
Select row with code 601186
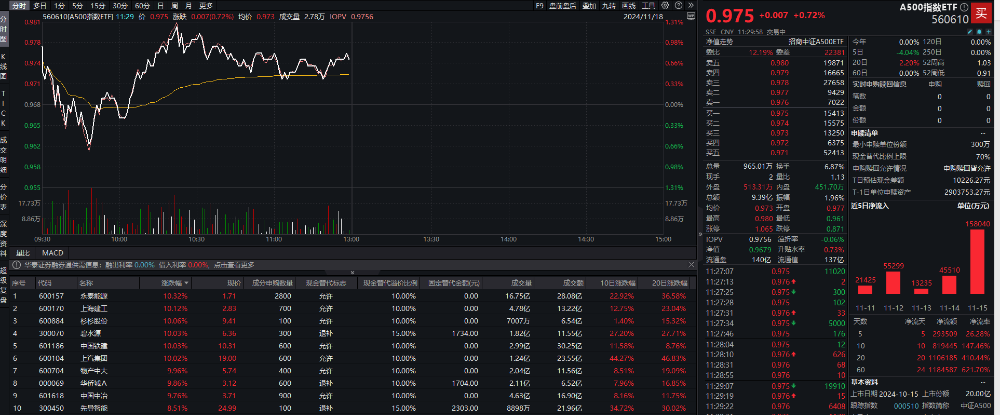pos(353,346)
